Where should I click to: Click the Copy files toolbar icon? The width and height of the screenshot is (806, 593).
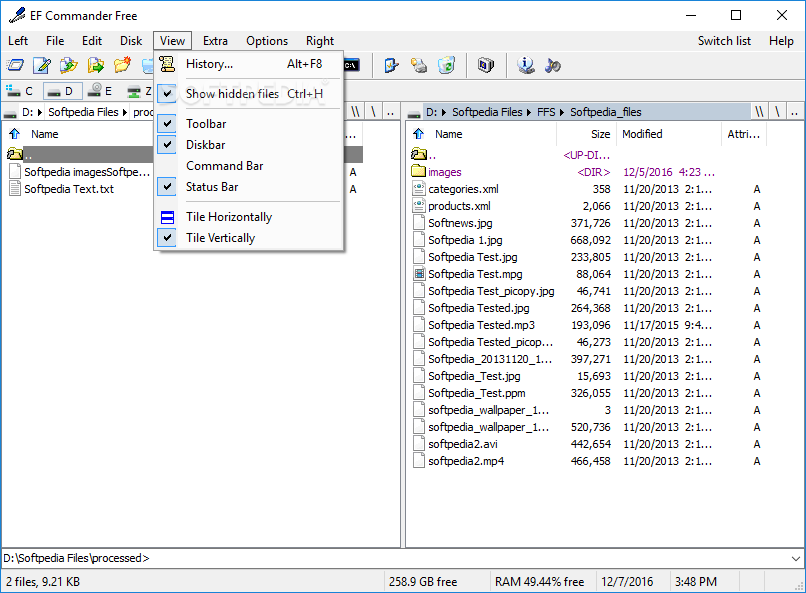click(x=69, y=65)
